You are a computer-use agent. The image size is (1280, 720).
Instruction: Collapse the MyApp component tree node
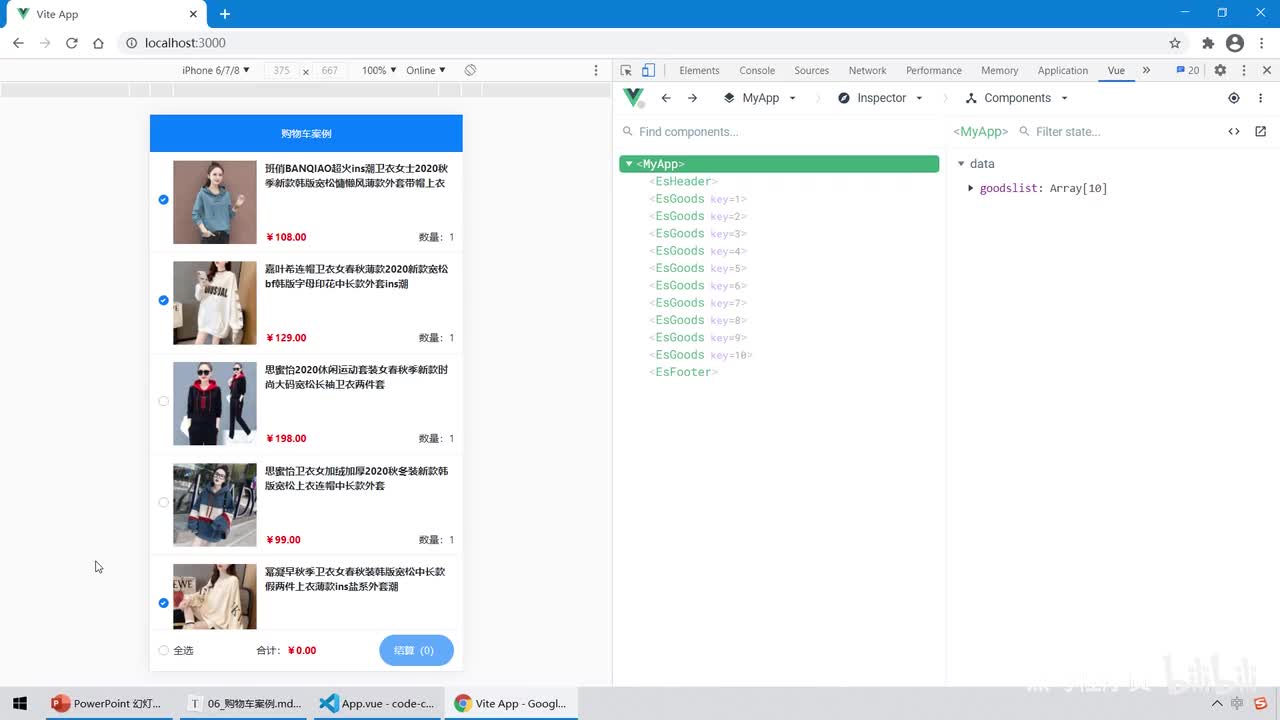point(628,164)
